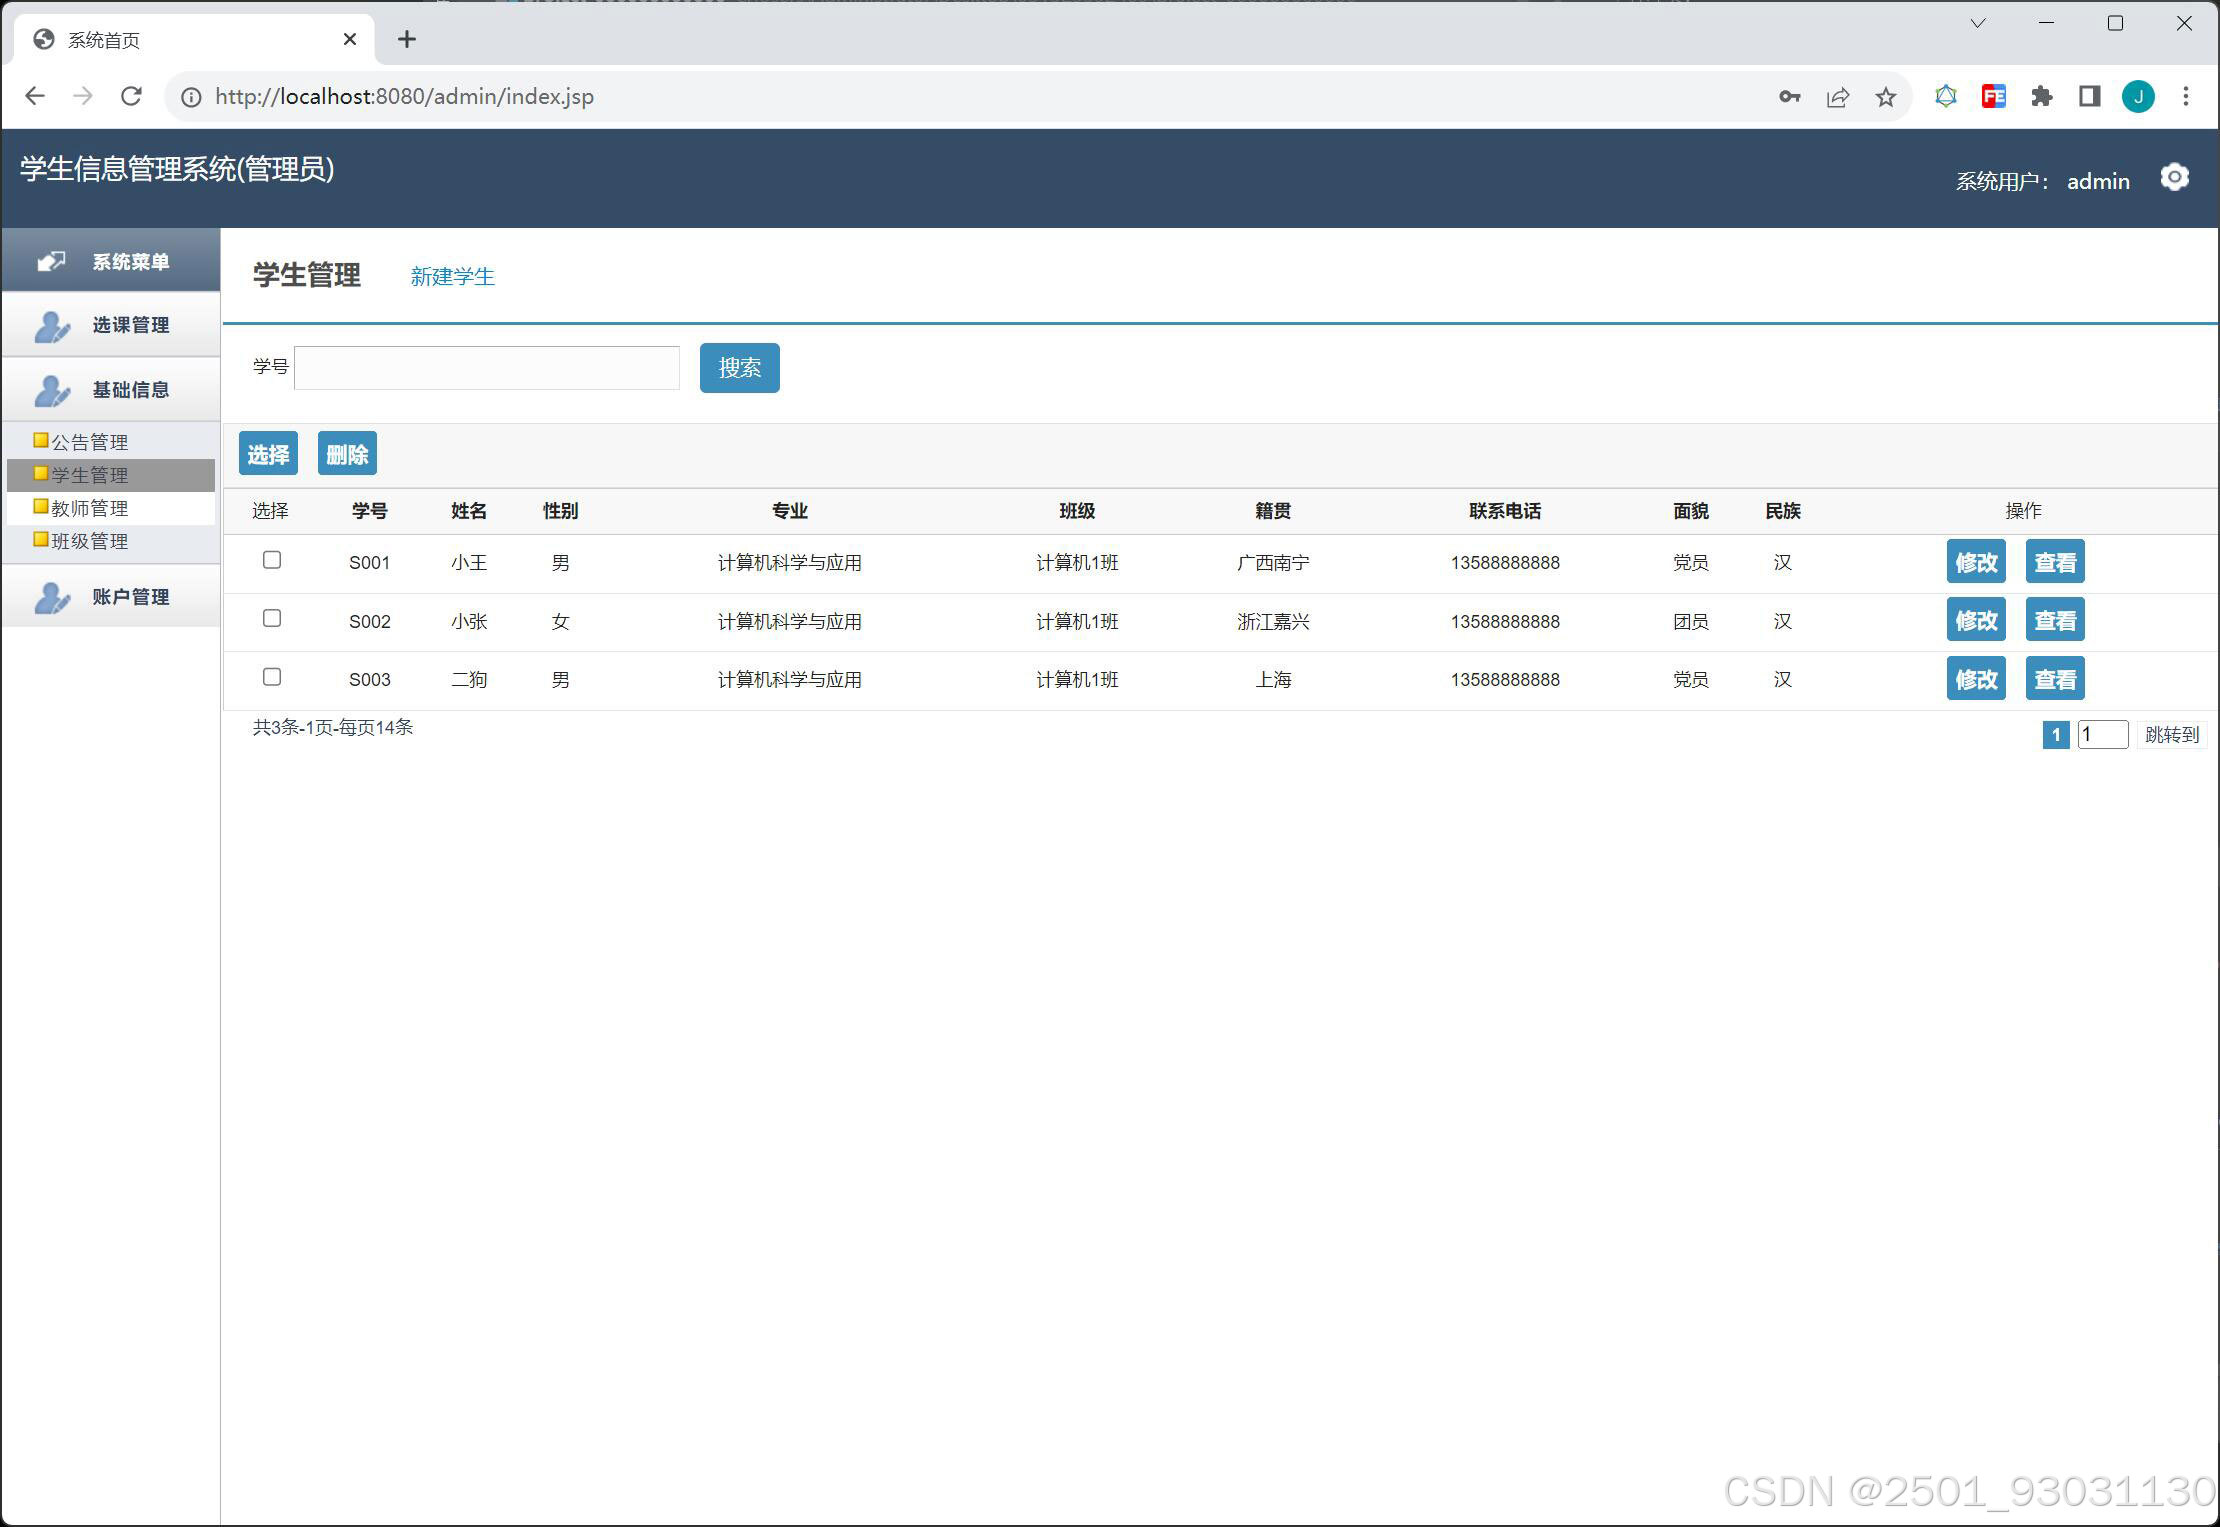Click the 系统菜单 arrow icon in sidebar
Viewport: 2220px width, 1527px height.
tap(51, 260)
